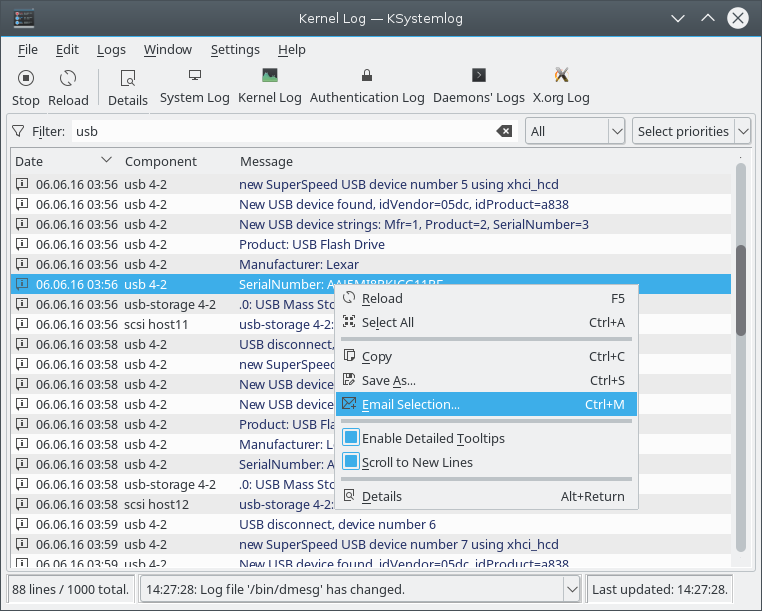762x611 pixels.
Task: Open the Settings menu
Action: pyautogui.click(x=235, y=50)
